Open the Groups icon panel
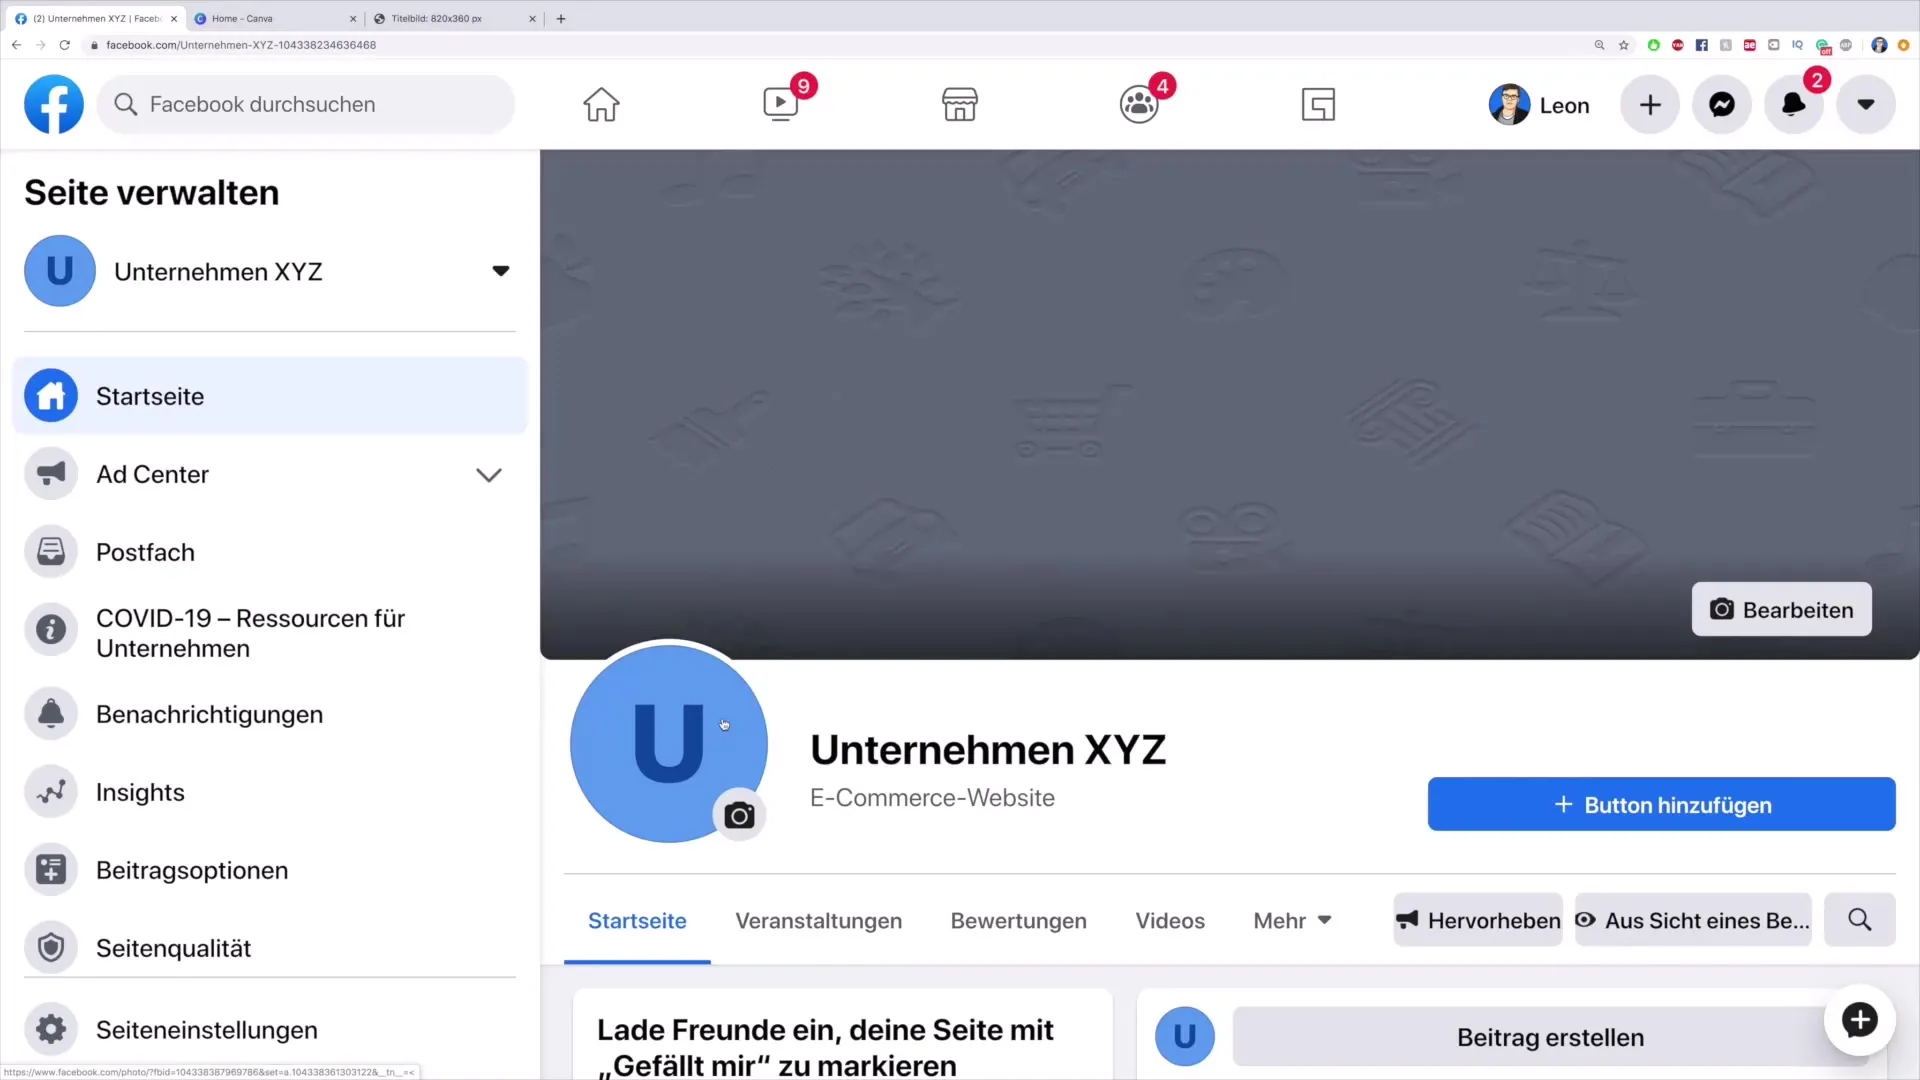This screenshot has height=1080, width=1920. [1138, 104]
